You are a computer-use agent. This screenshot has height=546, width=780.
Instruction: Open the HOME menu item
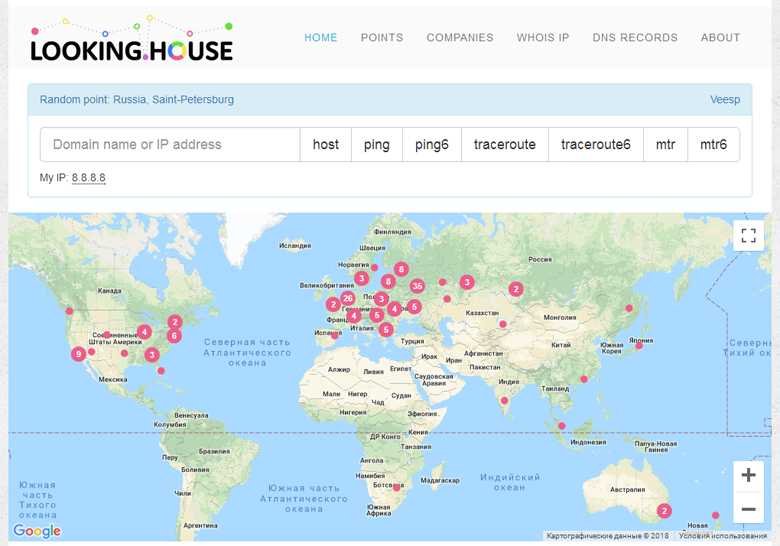tap(320, 38)
